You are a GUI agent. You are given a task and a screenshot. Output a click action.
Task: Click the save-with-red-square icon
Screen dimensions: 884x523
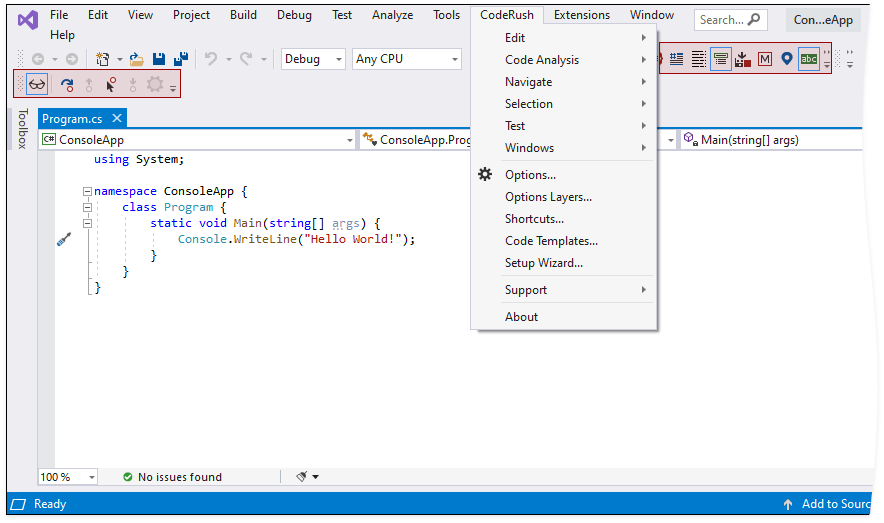pyautogui.click(x=743, y=59)
